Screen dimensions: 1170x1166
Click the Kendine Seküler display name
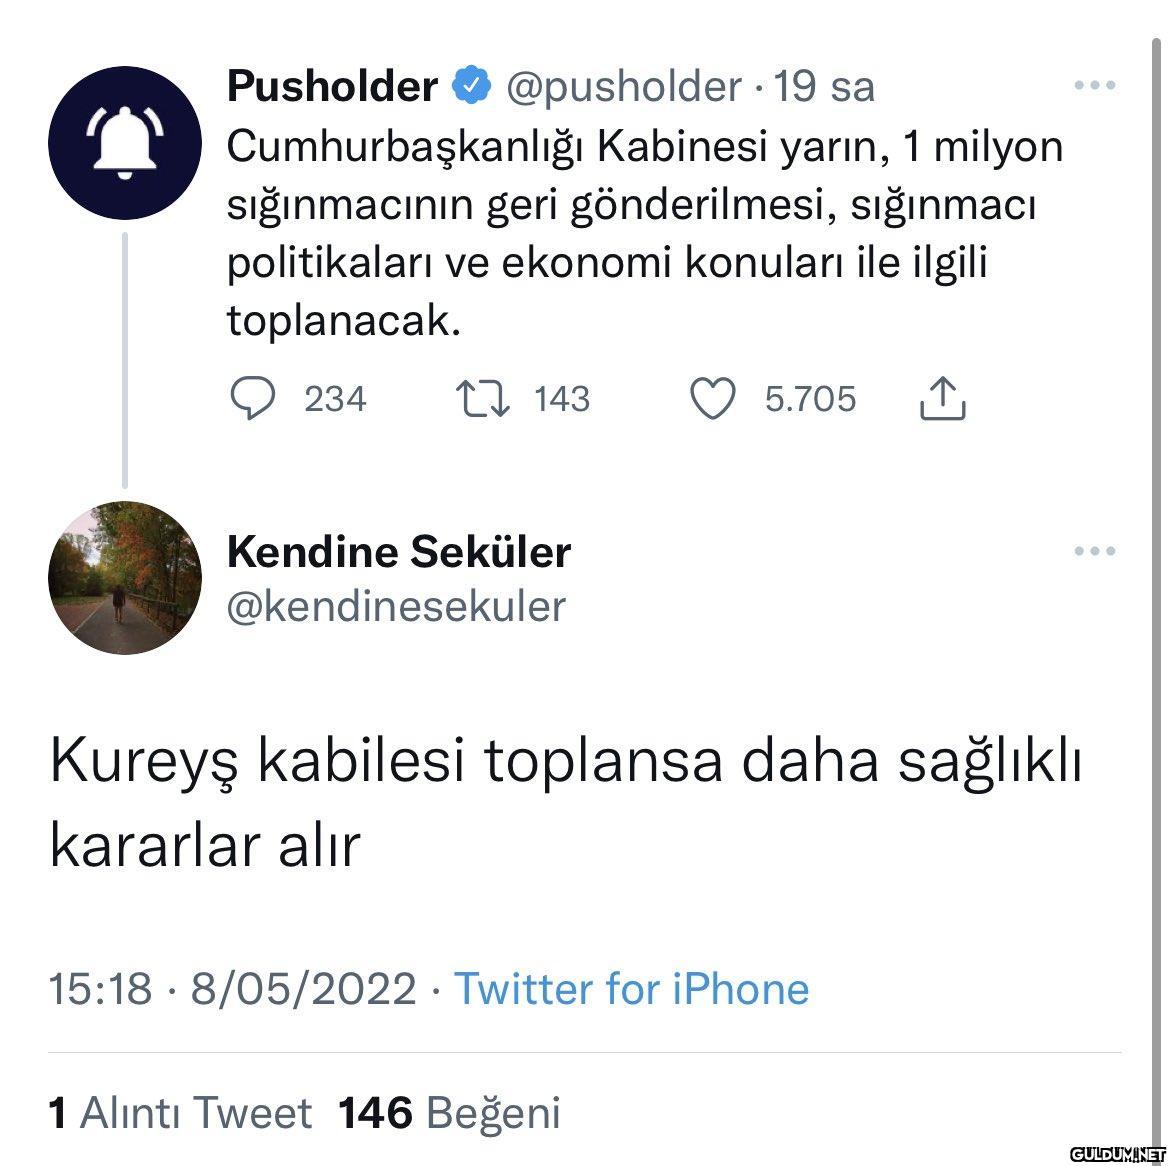399,552
